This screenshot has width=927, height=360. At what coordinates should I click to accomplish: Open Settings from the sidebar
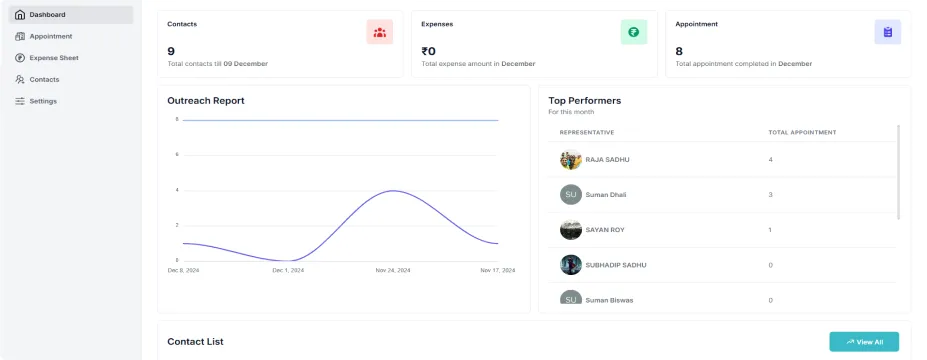click(71, 101)
